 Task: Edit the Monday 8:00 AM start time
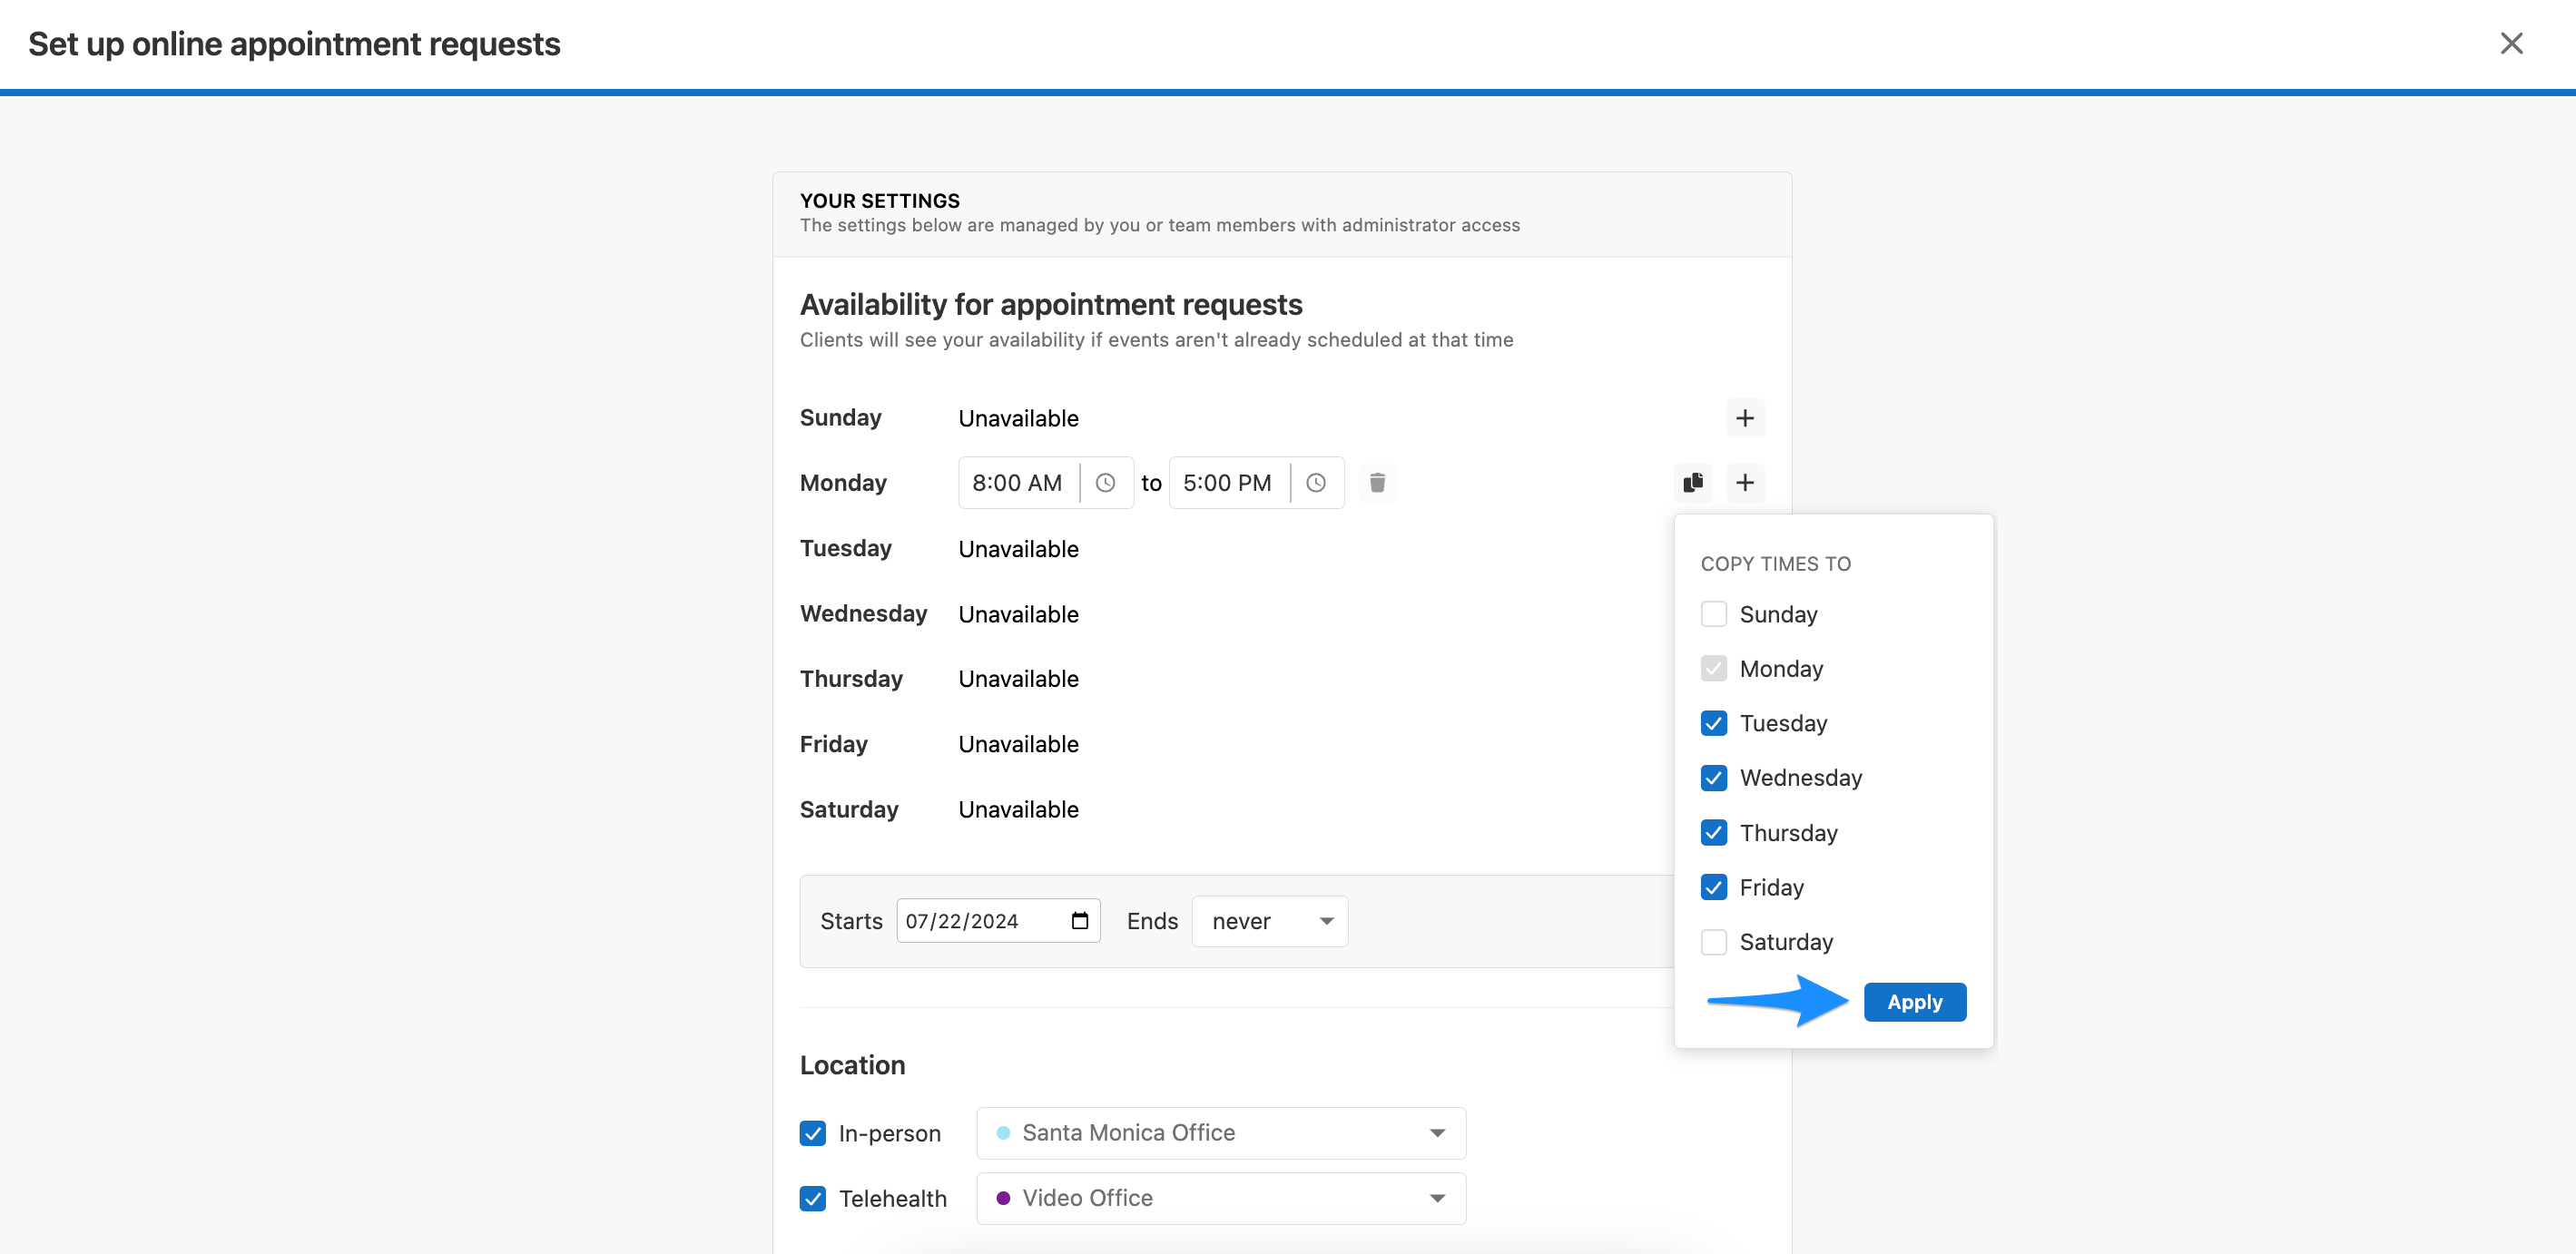click(x=1017, y=483)
